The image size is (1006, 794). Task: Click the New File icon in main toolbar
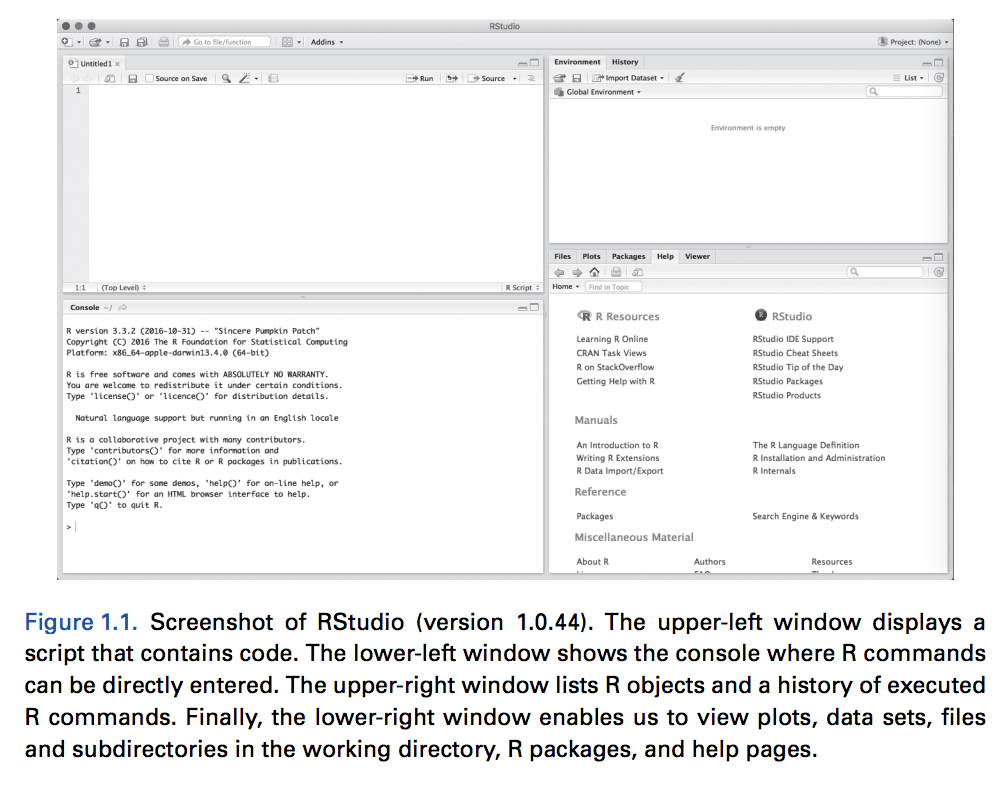[x=66, y=42]
